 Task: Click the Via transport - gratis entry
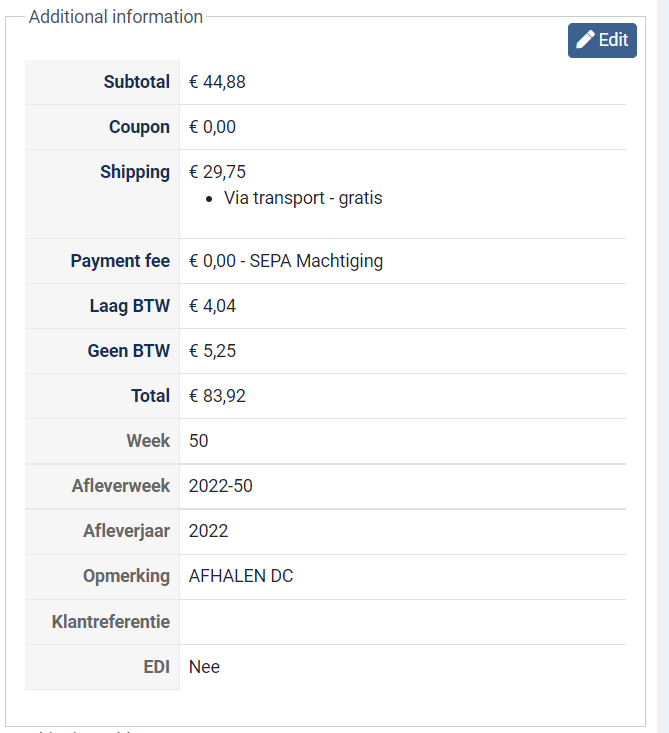(303, 198)
